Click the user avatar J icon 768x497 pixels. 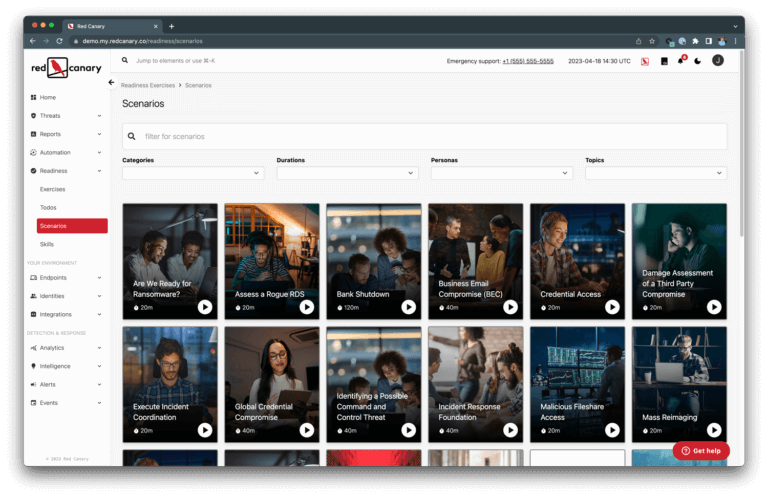pyautogui.click(x=717, y=61)
